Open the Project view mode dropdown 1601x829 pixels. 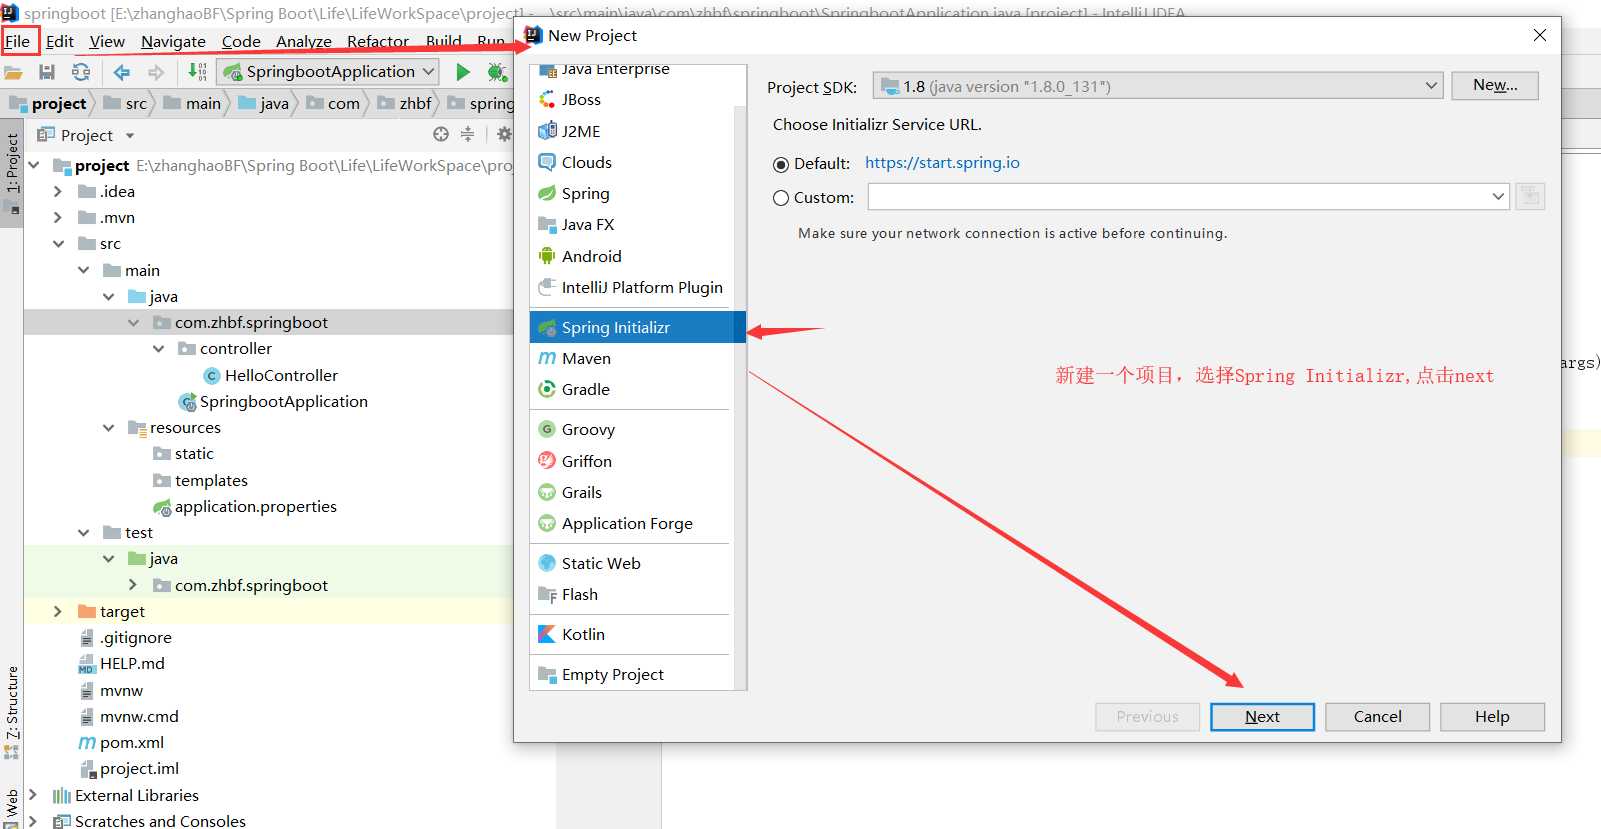pyautogui.click(x=130, y=135)
